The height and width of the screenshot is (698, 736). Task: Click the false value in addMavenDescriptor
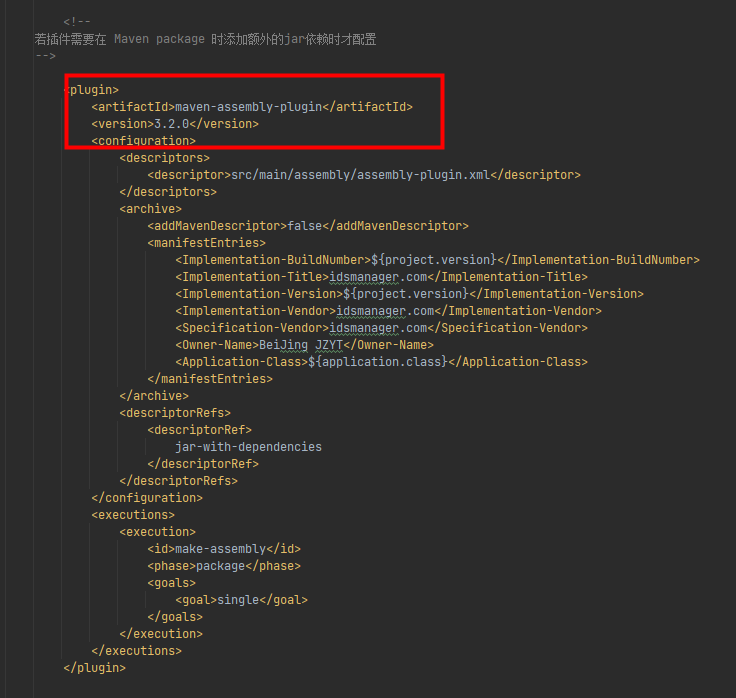click(x=305, y=226)
